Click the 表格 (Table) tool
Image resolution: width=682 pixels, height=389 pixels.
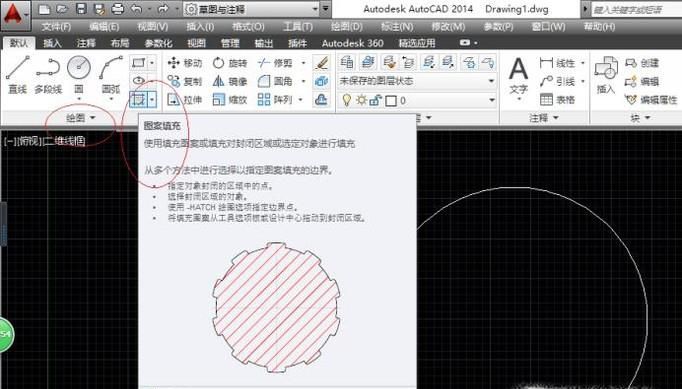pyautogui.click(x=558, y=100)
